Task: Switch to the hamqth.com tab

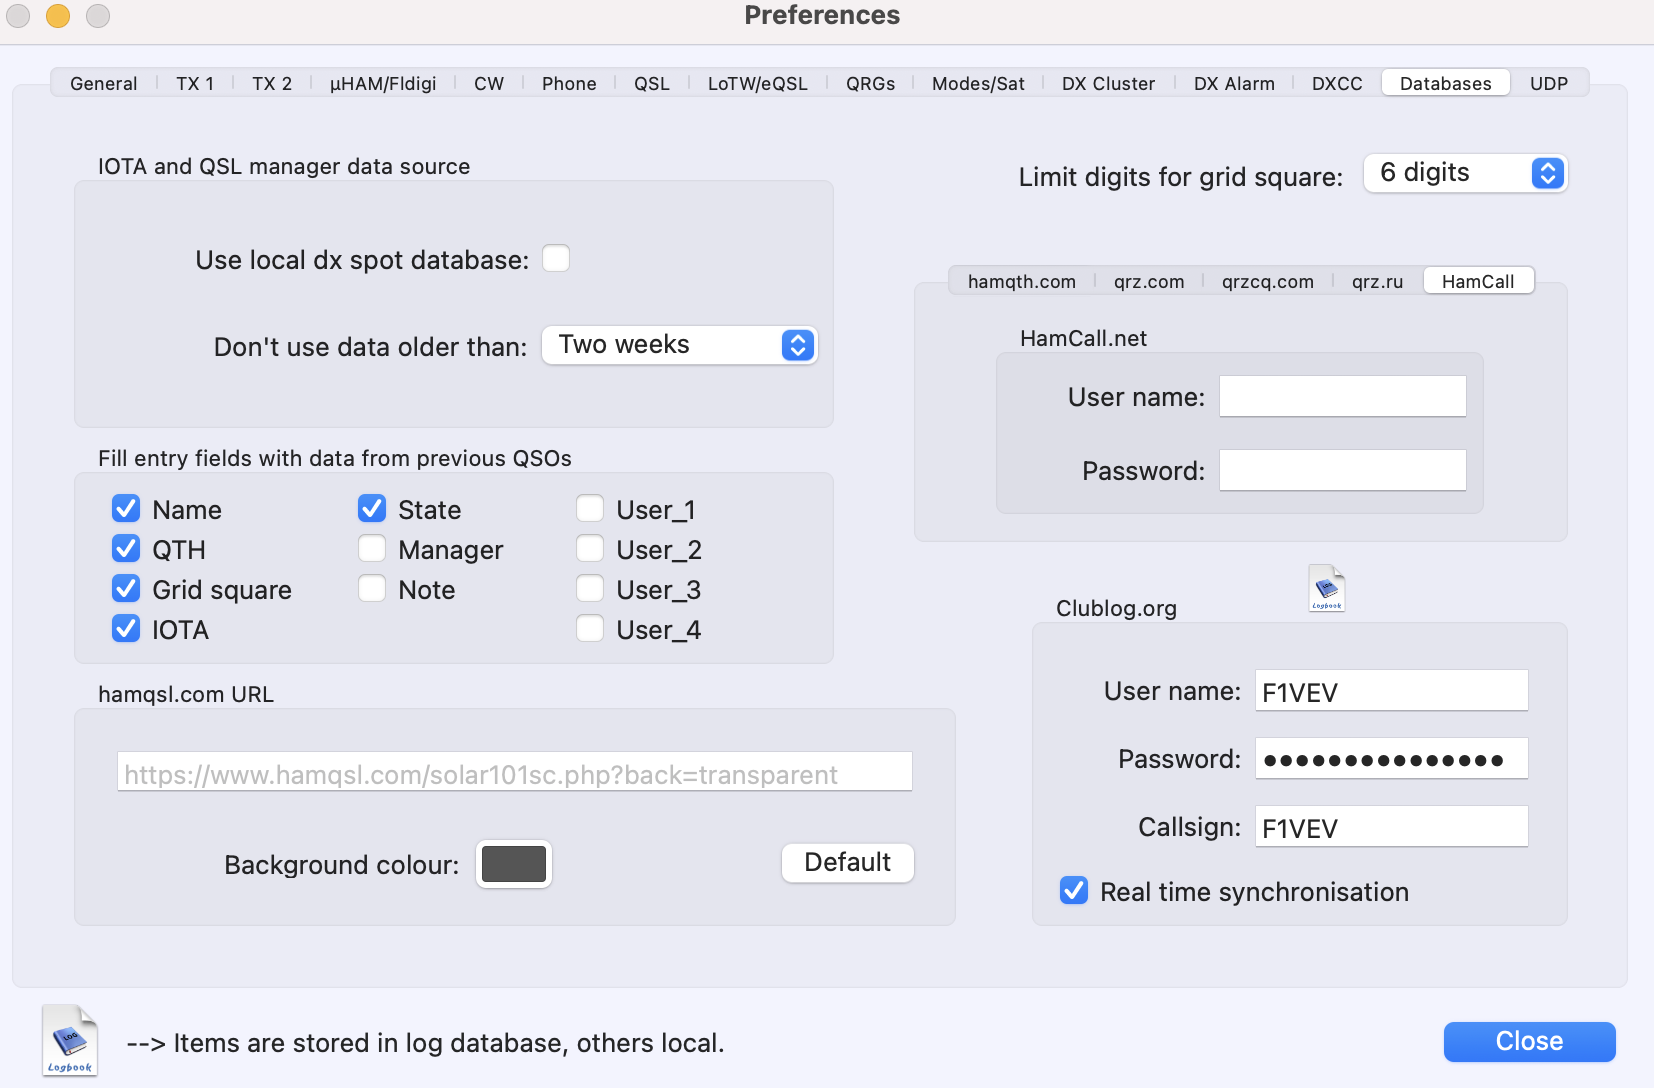Action: click(1021, 282)
